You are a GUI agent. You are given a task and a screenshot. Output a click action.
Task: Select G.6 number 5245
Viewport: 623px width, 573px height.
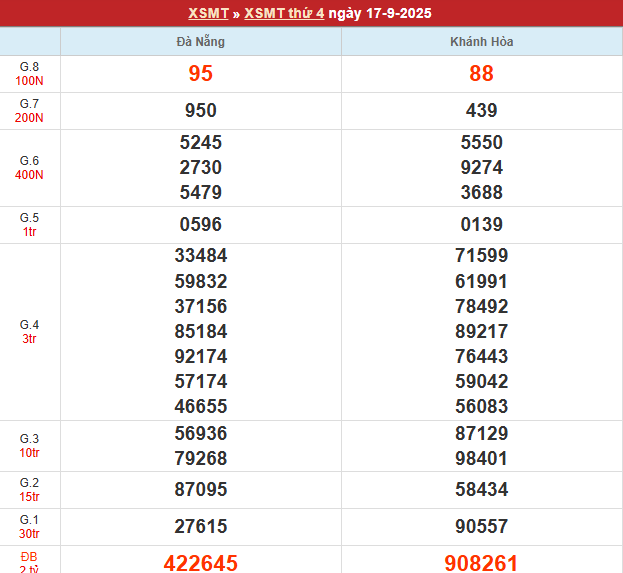click(x=201, y=142)
